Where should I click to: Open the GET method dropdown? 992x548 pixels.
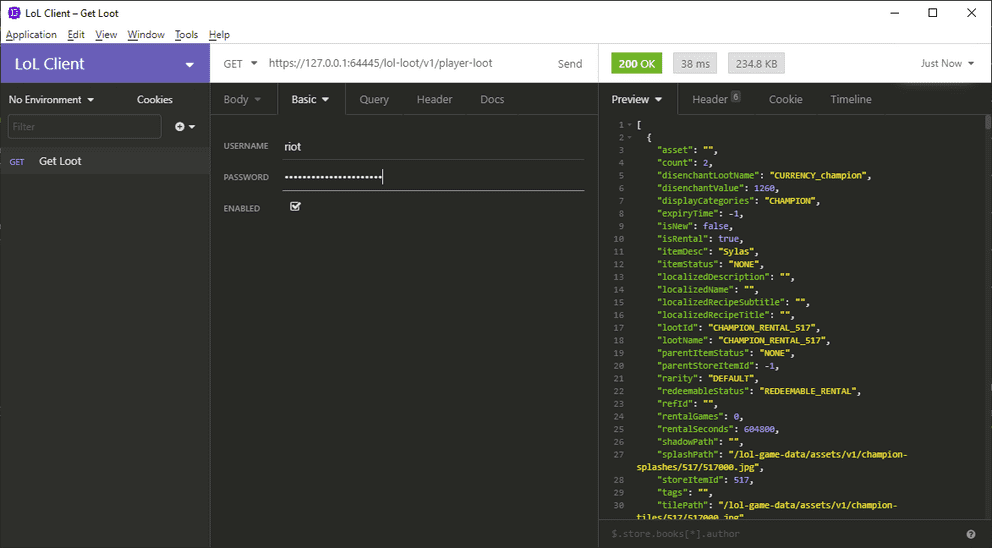pyautogui.click(x=240, y=63)
